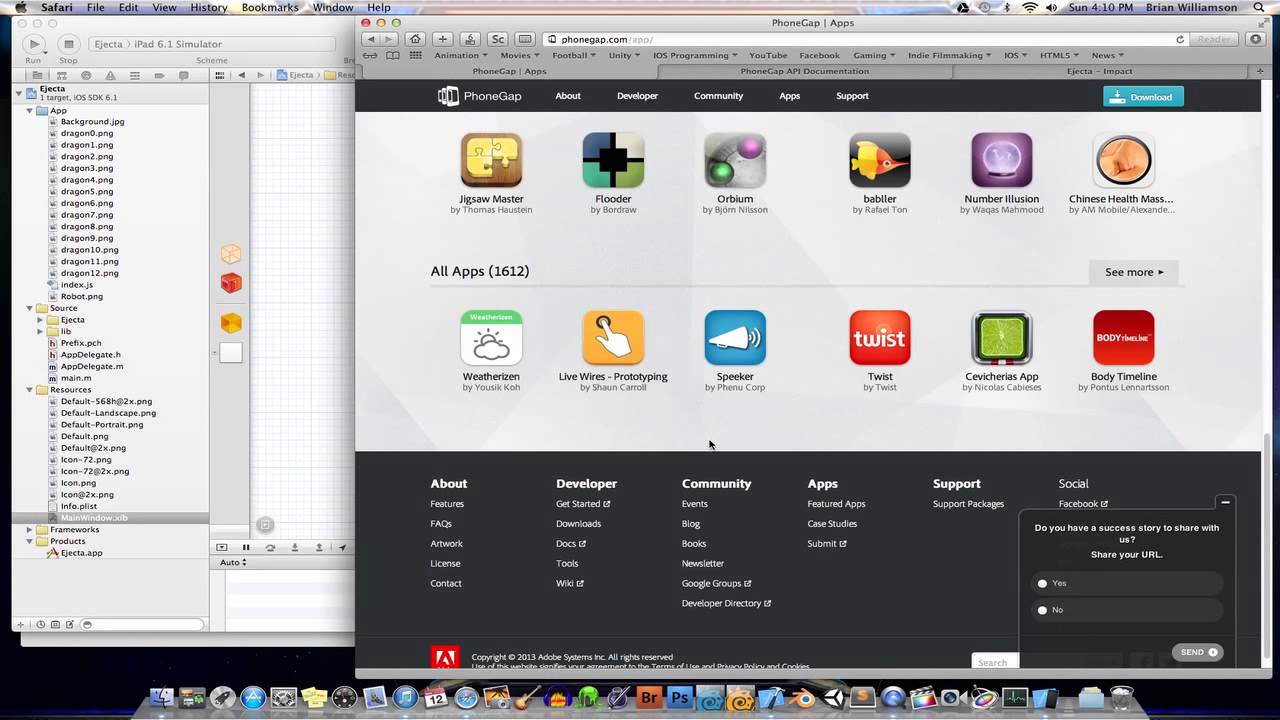
Task: Show the Xcode Project navigator folder icon
Action: point(37,75)
